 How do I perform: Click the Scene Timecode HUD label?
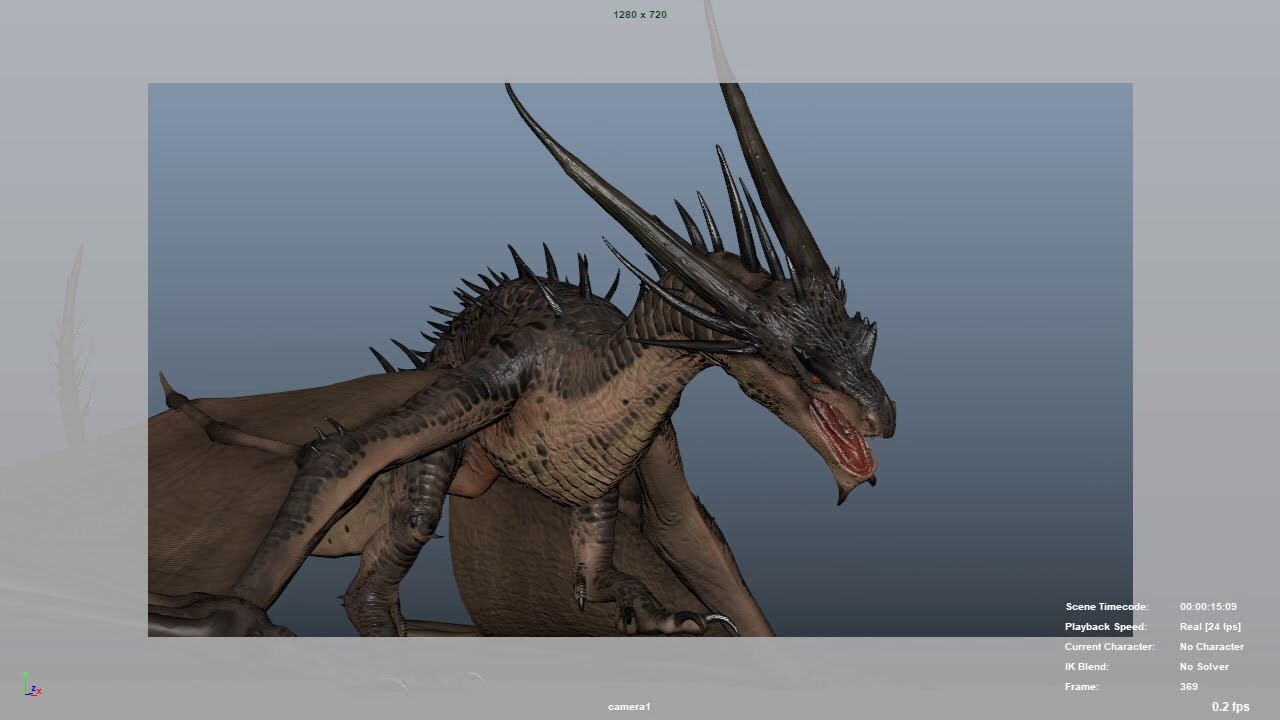[x=1107, y=606]
